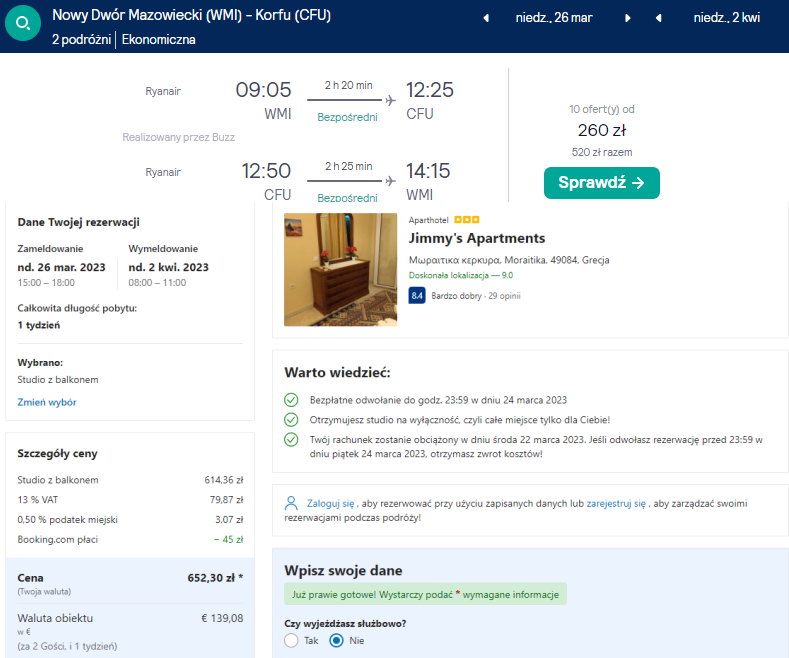Select Nie for business travel
Screen dimensions: 789x658
point(337,640)
